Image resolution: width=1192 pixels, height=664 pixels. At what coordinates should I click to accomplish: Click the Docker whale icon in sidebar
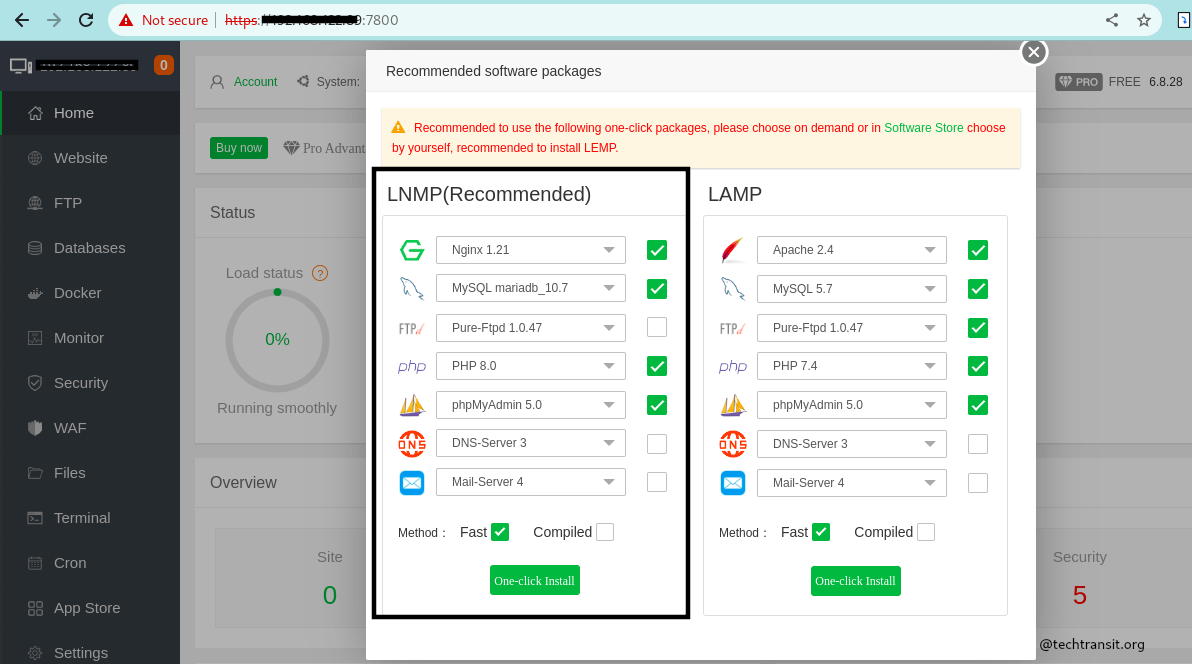point(35,293)
